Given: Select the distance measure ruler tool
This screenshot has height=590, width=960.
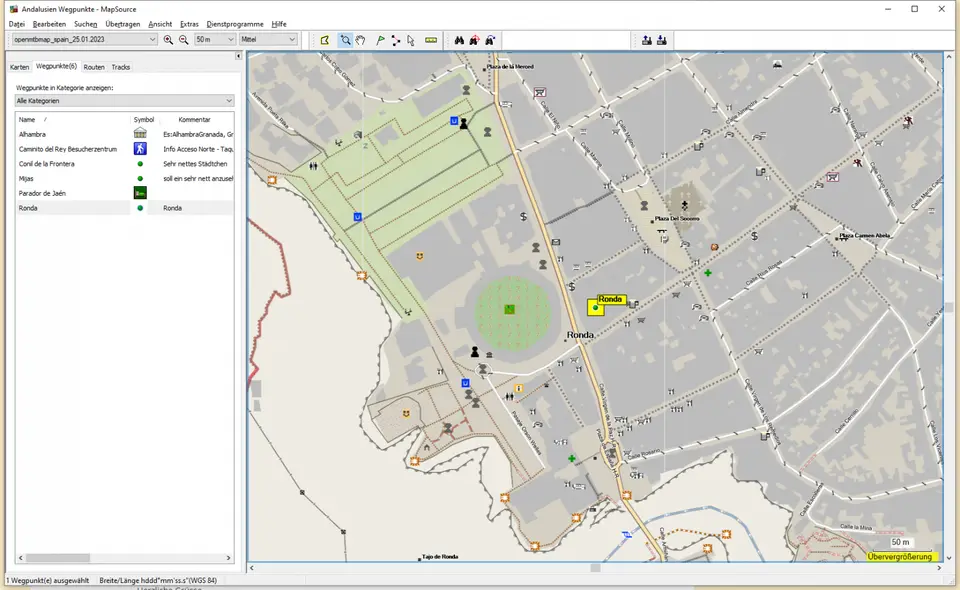Looking at the screenshot, I should coord(431,40).
